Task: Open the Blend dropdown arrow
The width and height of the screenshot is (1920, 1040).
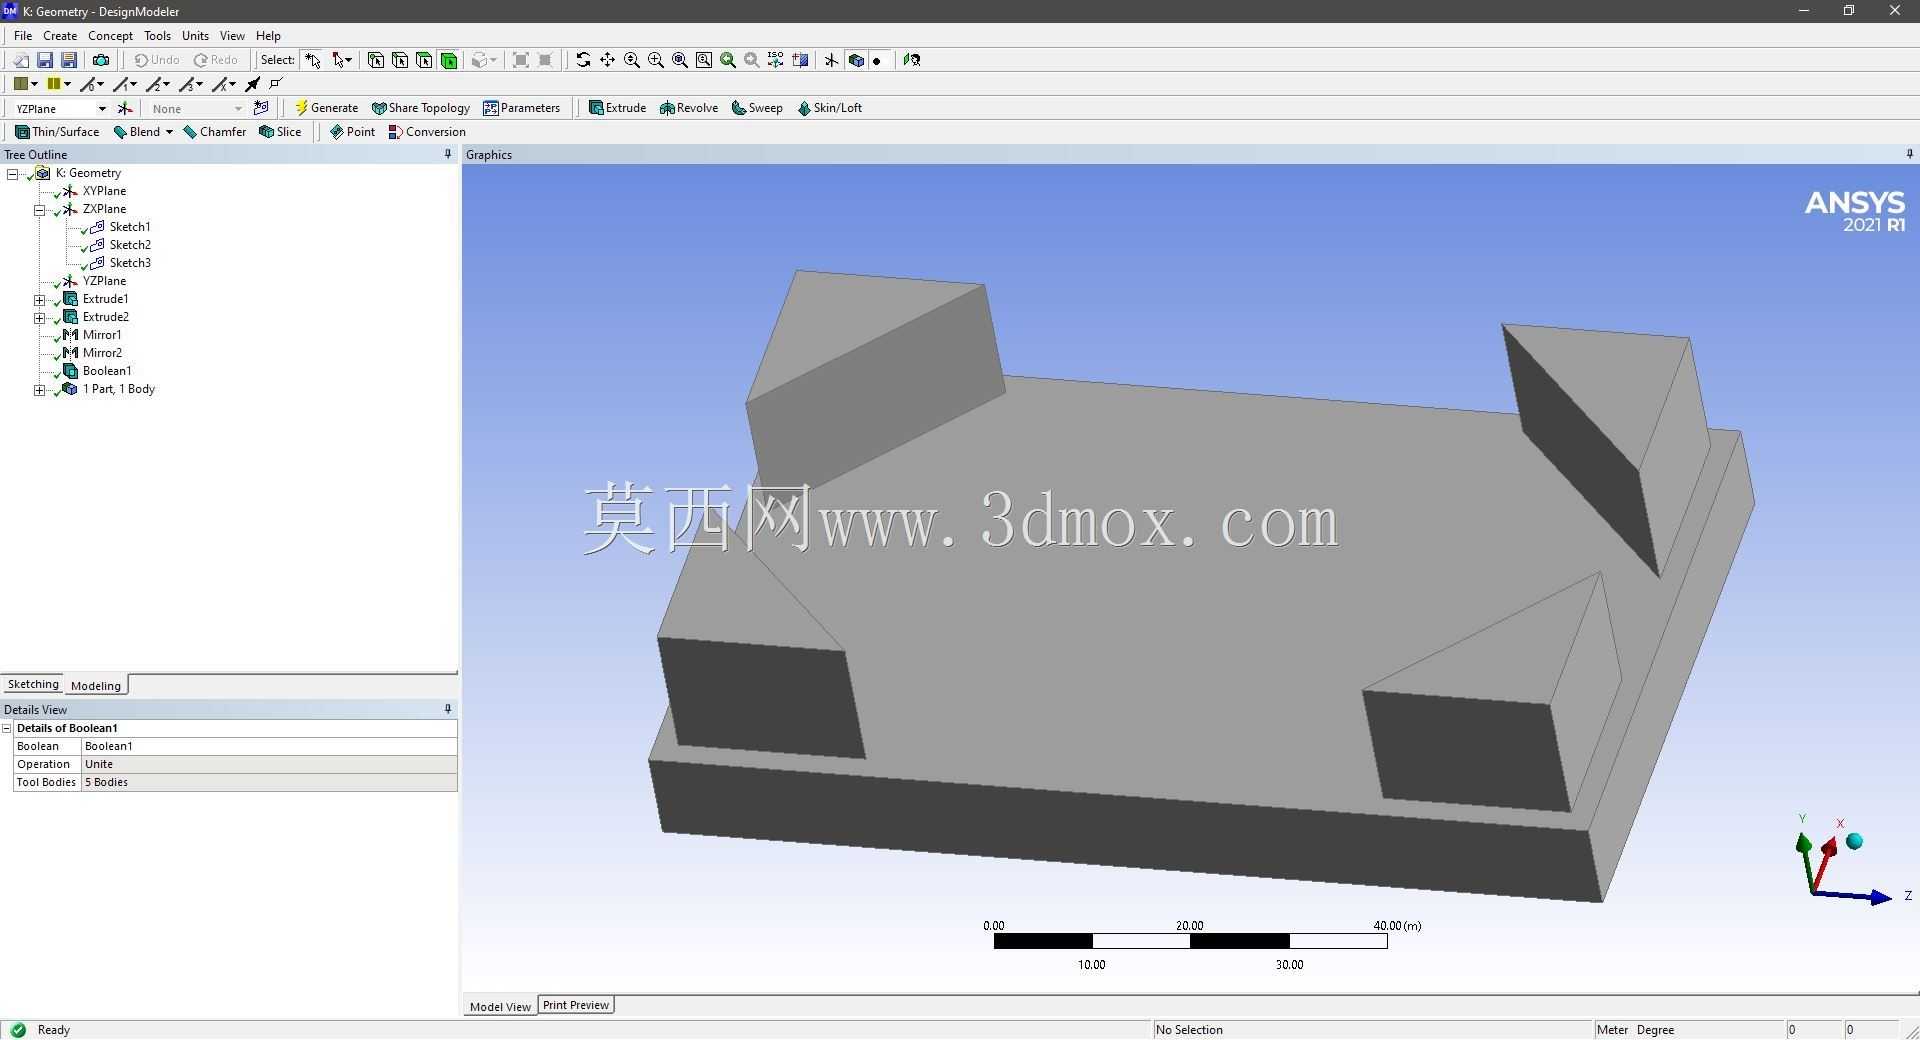Action: pyautogui.click(x=169, y=132)
